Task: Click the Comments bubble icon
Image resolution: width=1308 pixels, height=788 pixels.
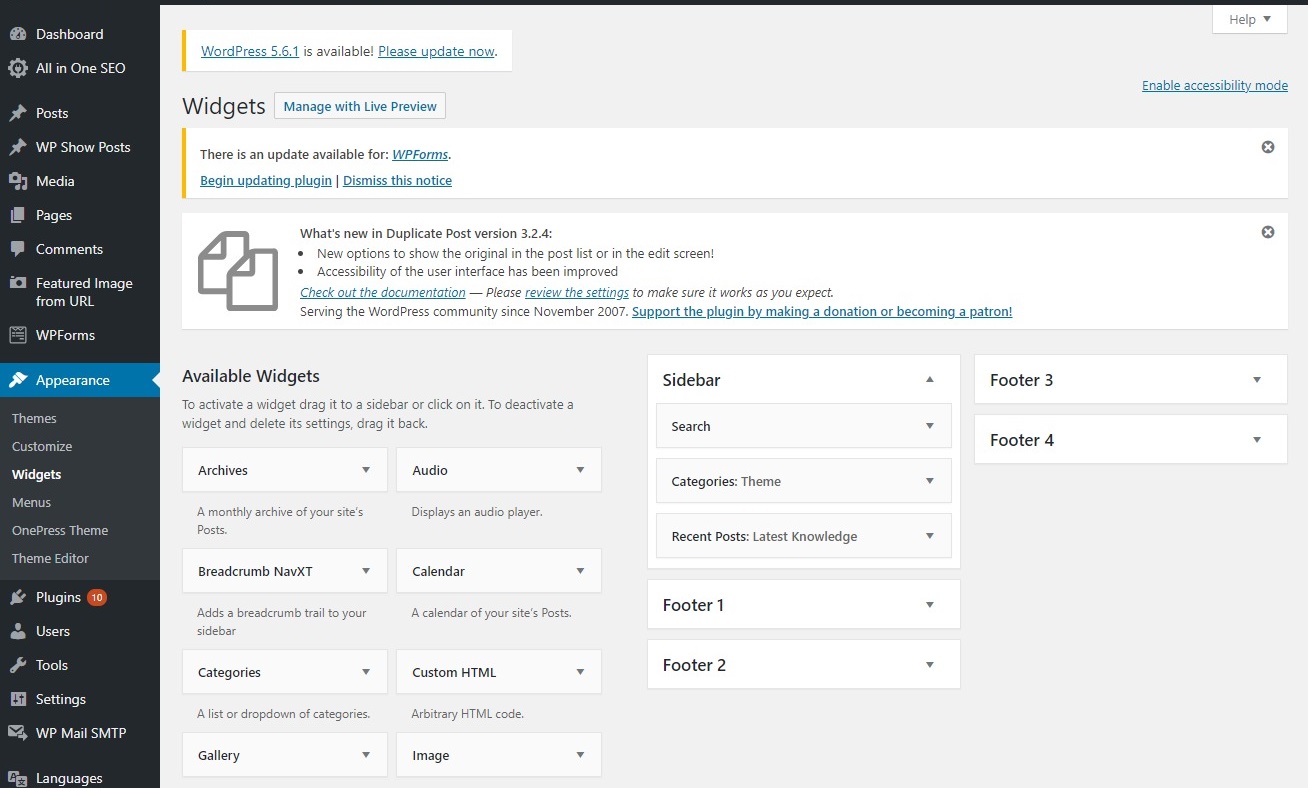Action: click(x=17, y=249)
